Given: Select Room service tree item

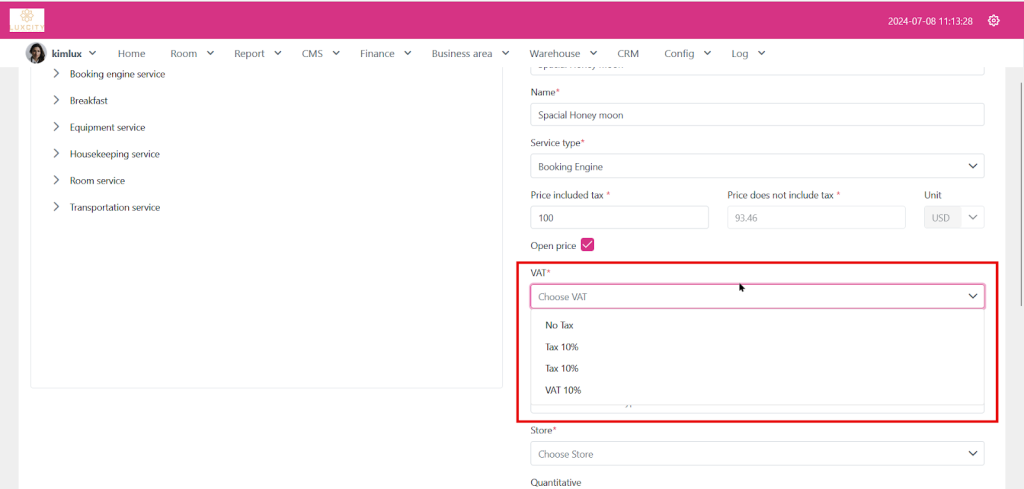Looking at the screenshot, I should [97, 181].
